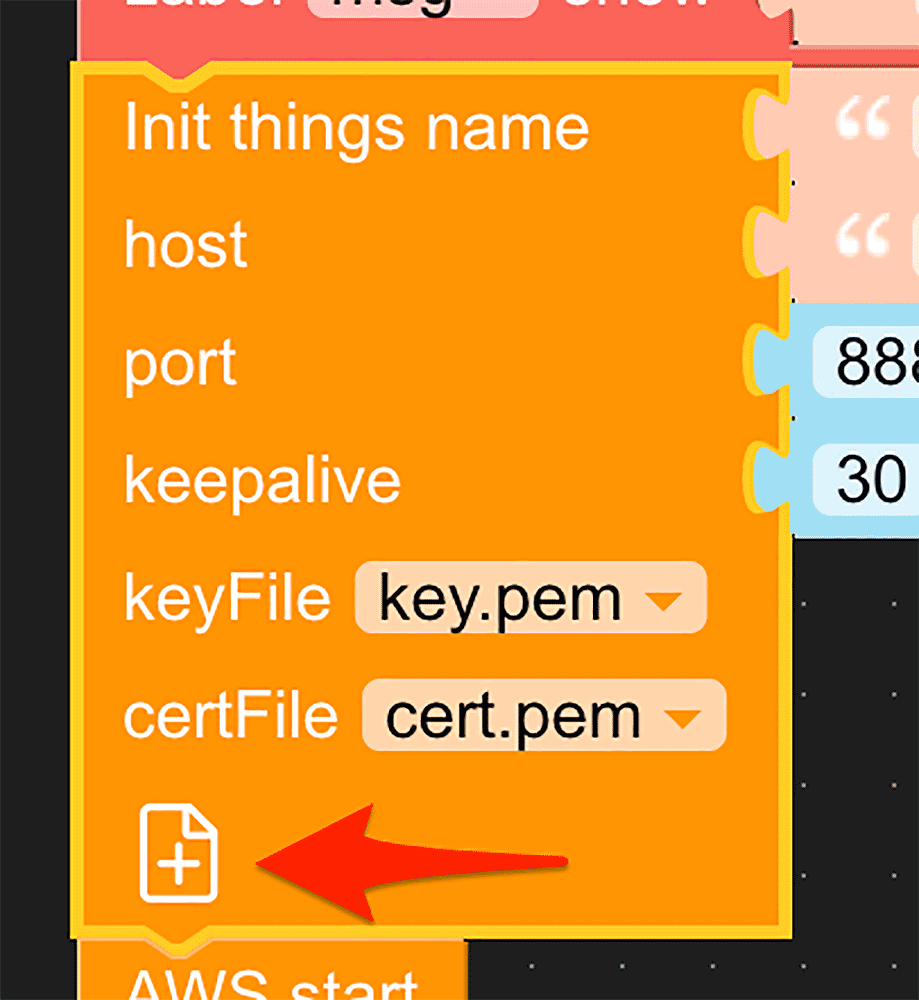
Task: Click the "keepalive" label on orange block
Action: tap(262, 481)
